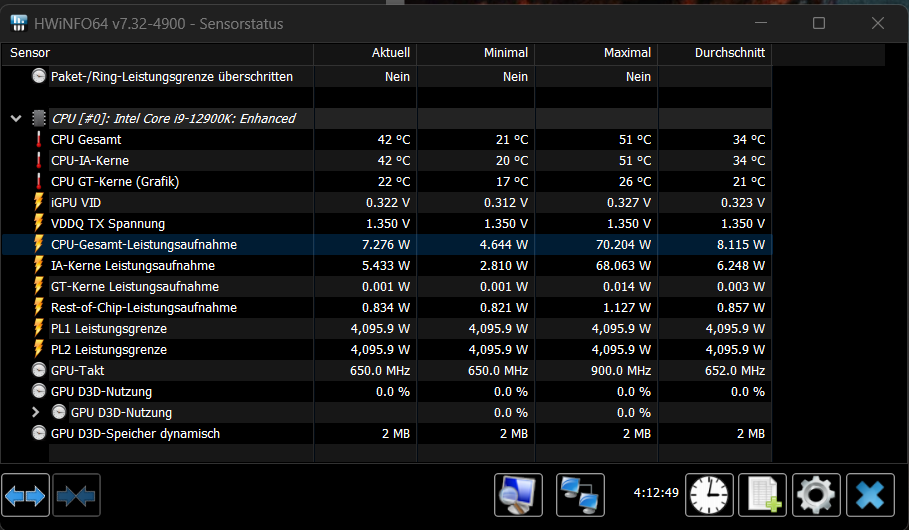Expand the nested GPU D3D-Nutzung row

[x=35, y=412]
